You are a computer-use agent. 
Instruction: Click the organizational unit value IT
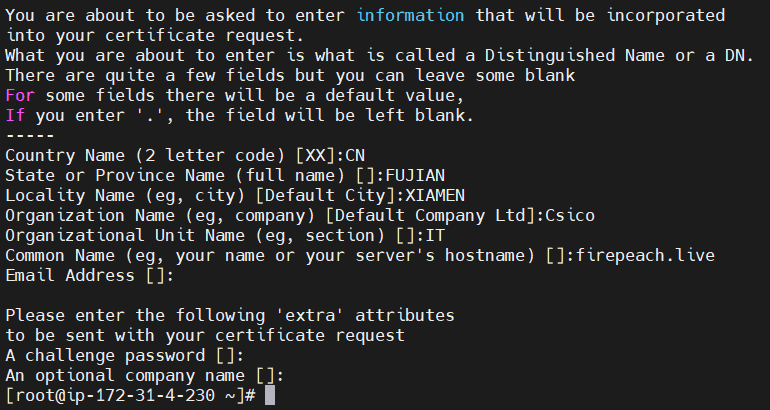point(435,236)
